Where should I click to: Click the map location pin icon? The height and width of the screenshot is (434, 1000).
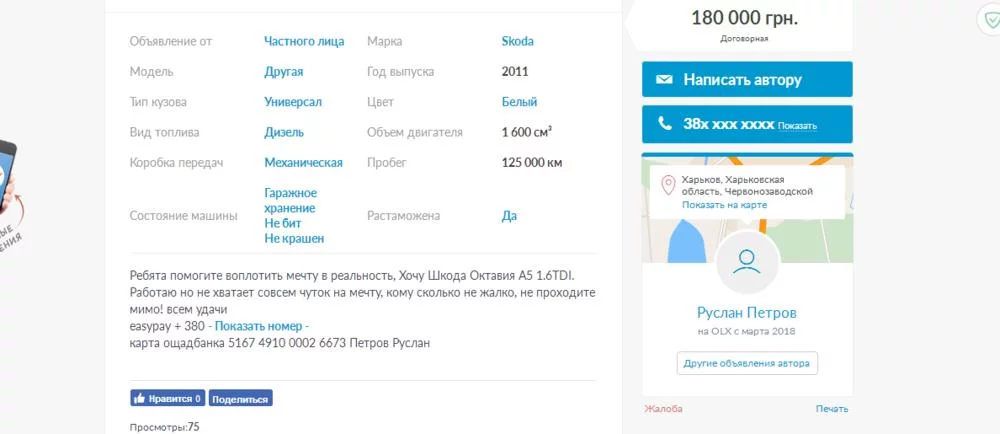pyautogui.click(x=668, y=186)
